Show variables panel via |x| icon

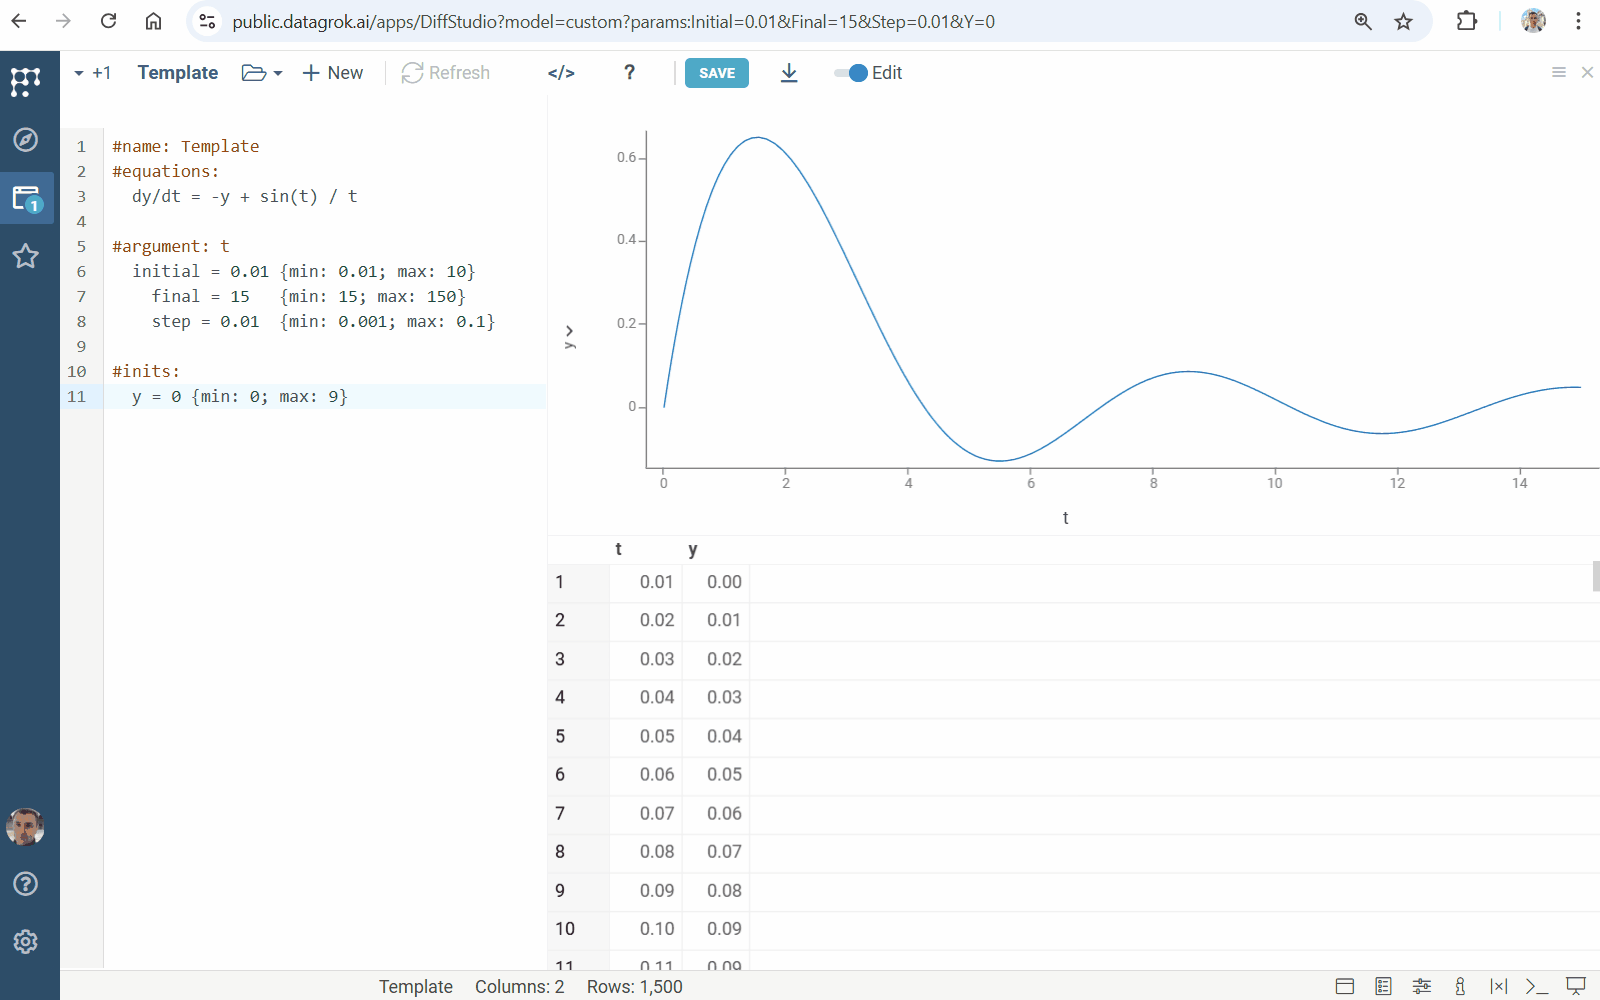(1498, 986)
